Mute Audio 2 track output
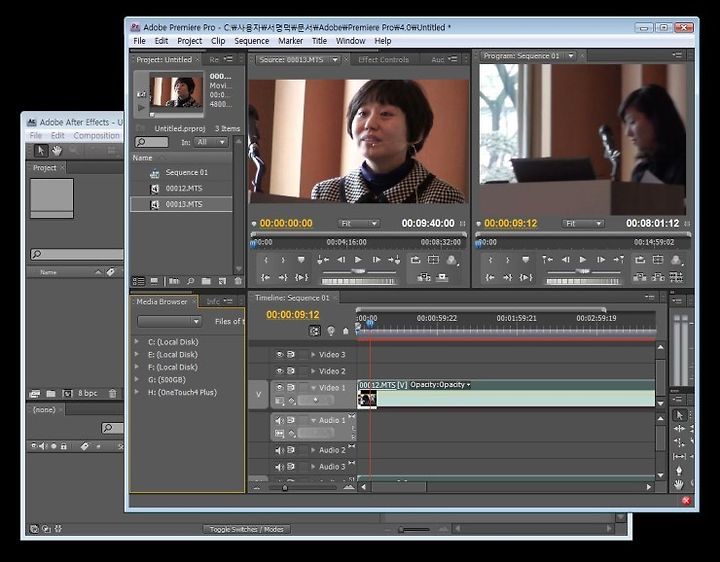 [x=279, y=450]
